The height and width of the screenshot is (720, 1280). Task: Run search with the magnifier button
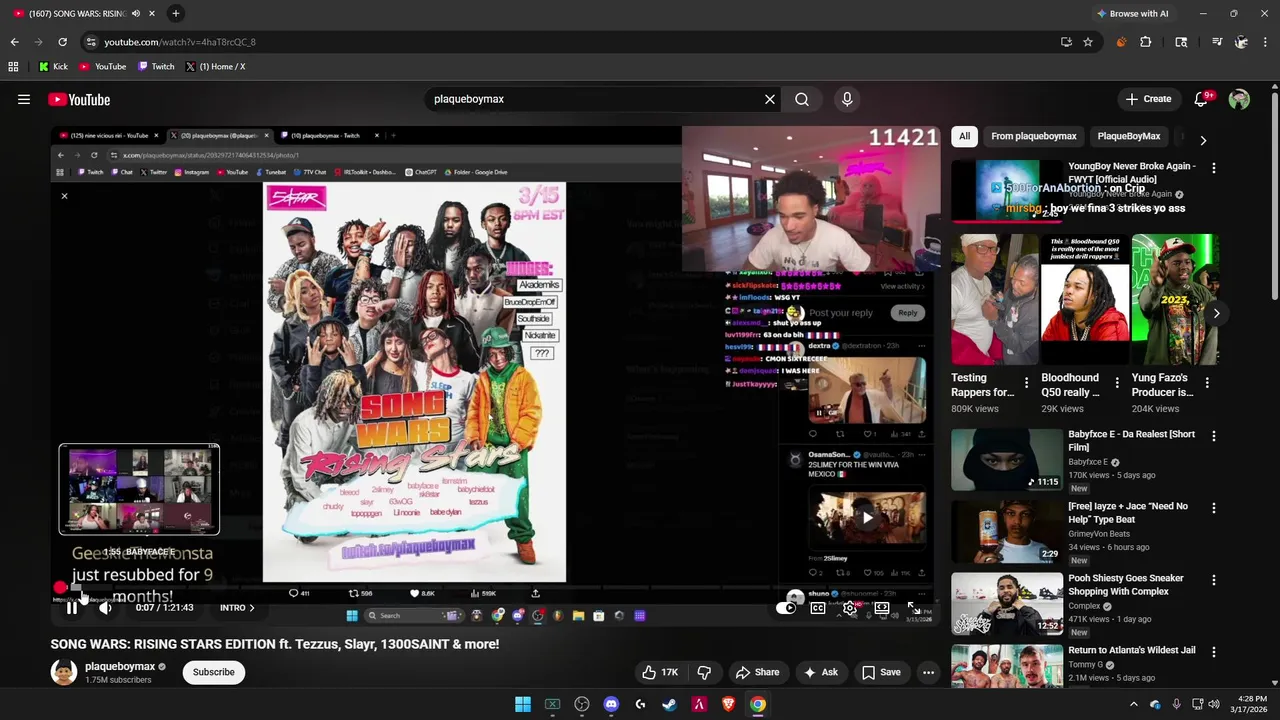[802, 99]
